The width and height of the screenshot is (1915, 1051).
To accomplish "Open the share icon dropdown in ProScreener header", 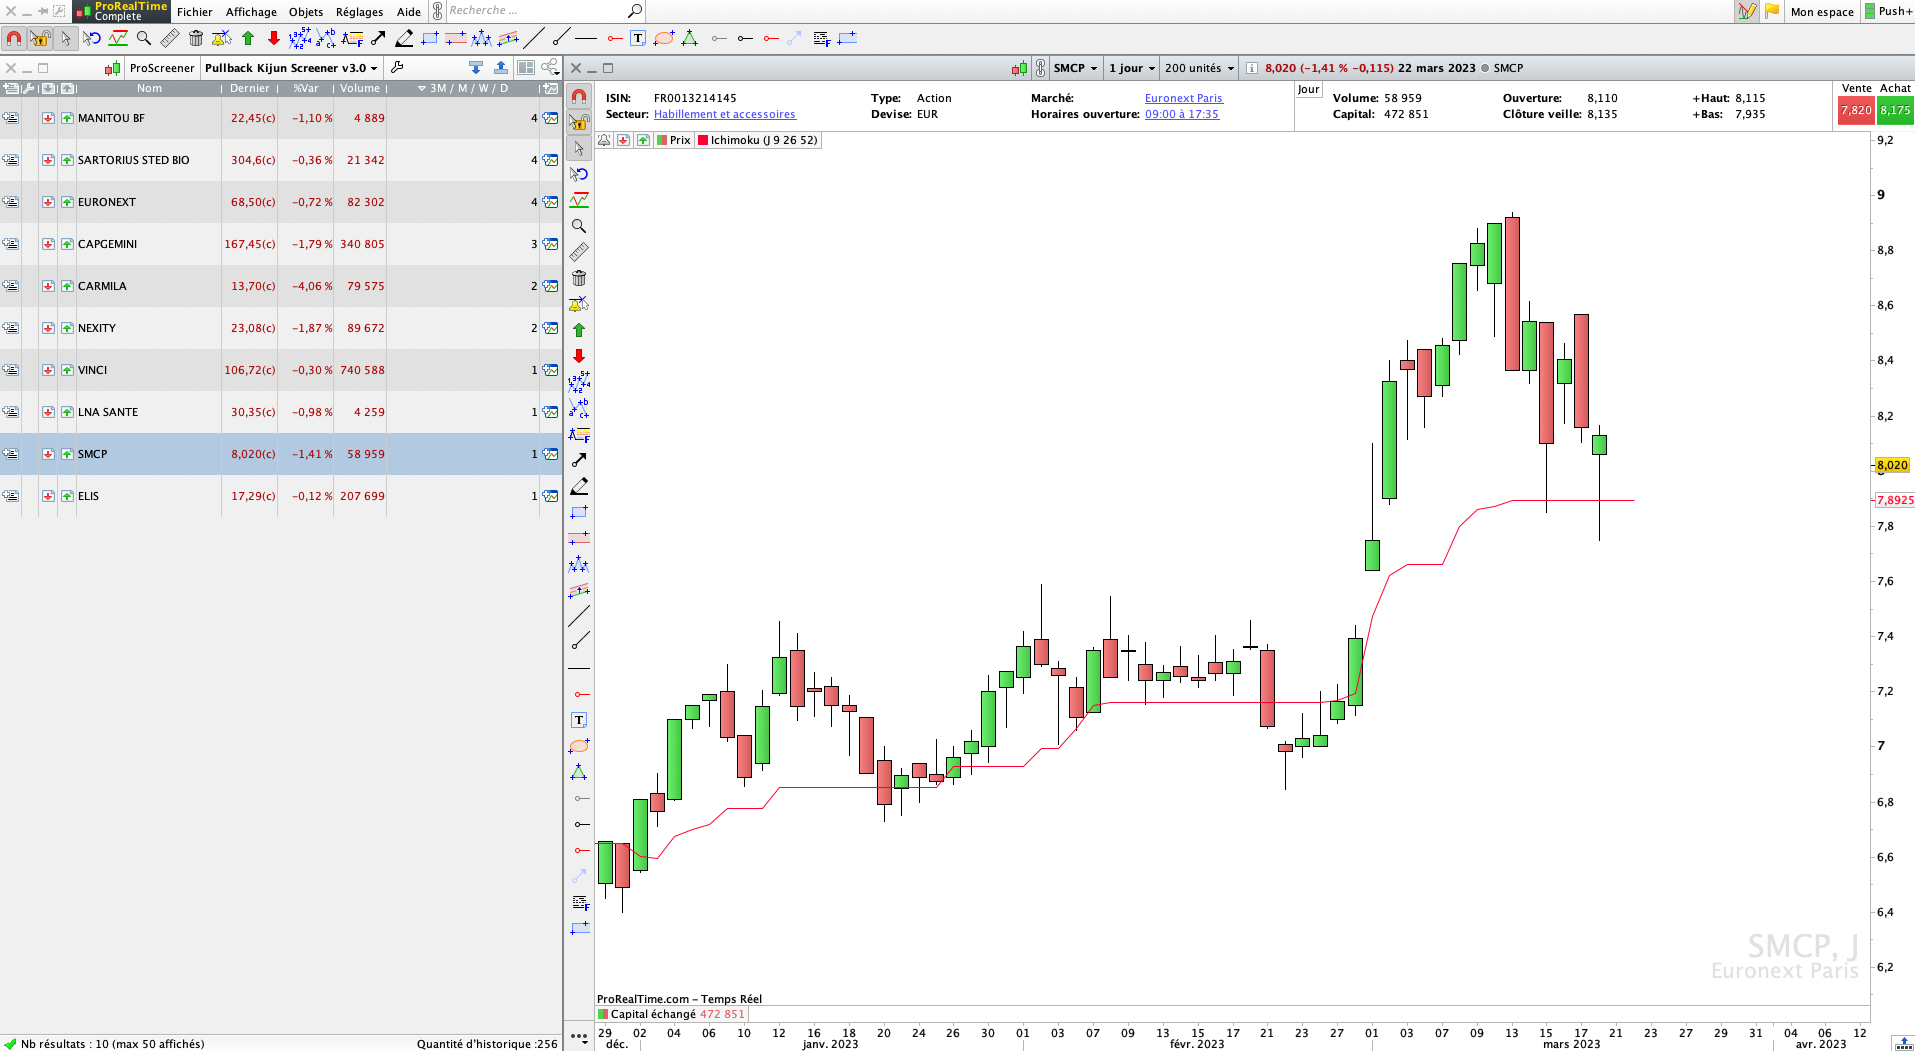I will point(550,68).
